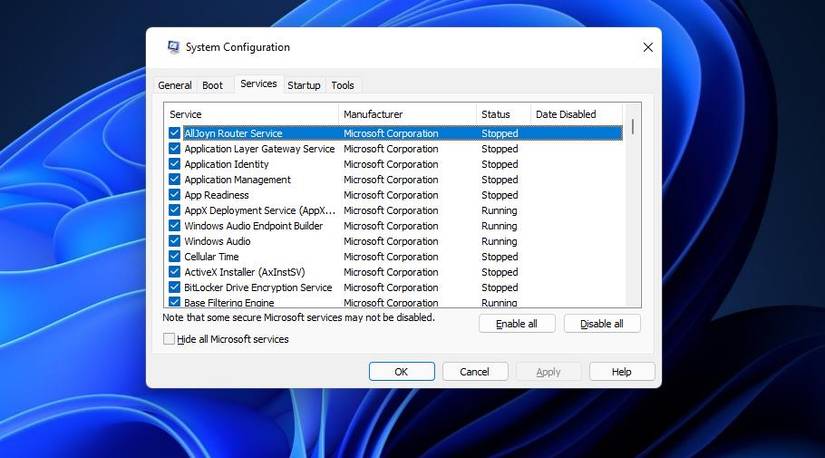
Task: Click the Cancel button
Action: (x=475, y=372)
